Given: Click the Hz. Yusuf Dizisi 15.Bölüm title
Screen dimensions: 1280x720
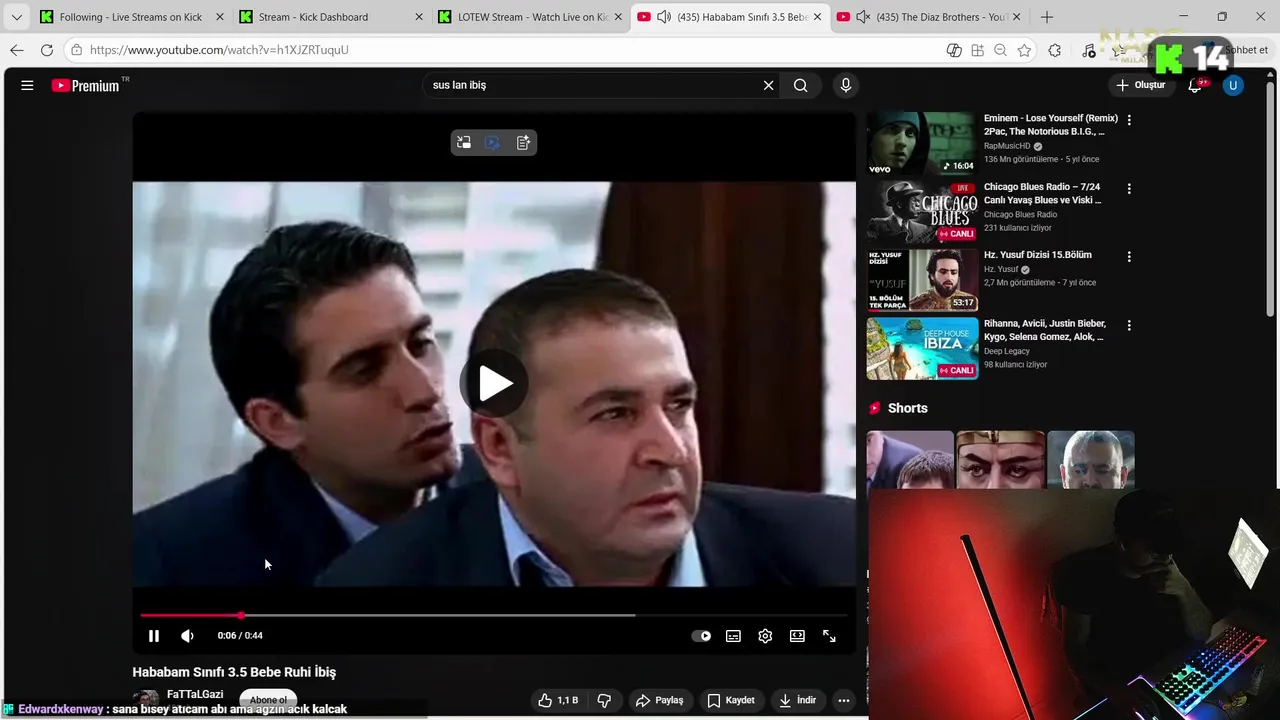Looking at the screenshot, I should point(1038,255).
